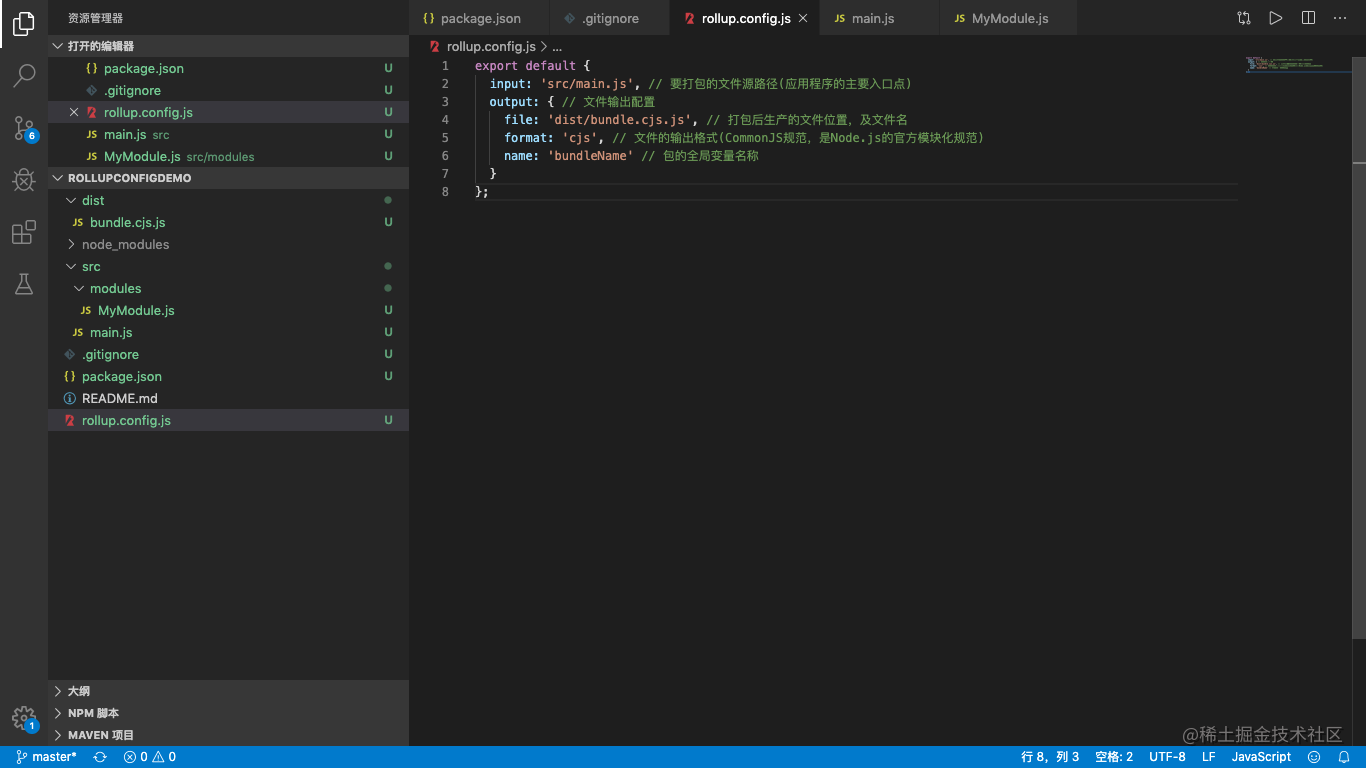Open the notifications bell
1366x768 pixels.
1345,757
